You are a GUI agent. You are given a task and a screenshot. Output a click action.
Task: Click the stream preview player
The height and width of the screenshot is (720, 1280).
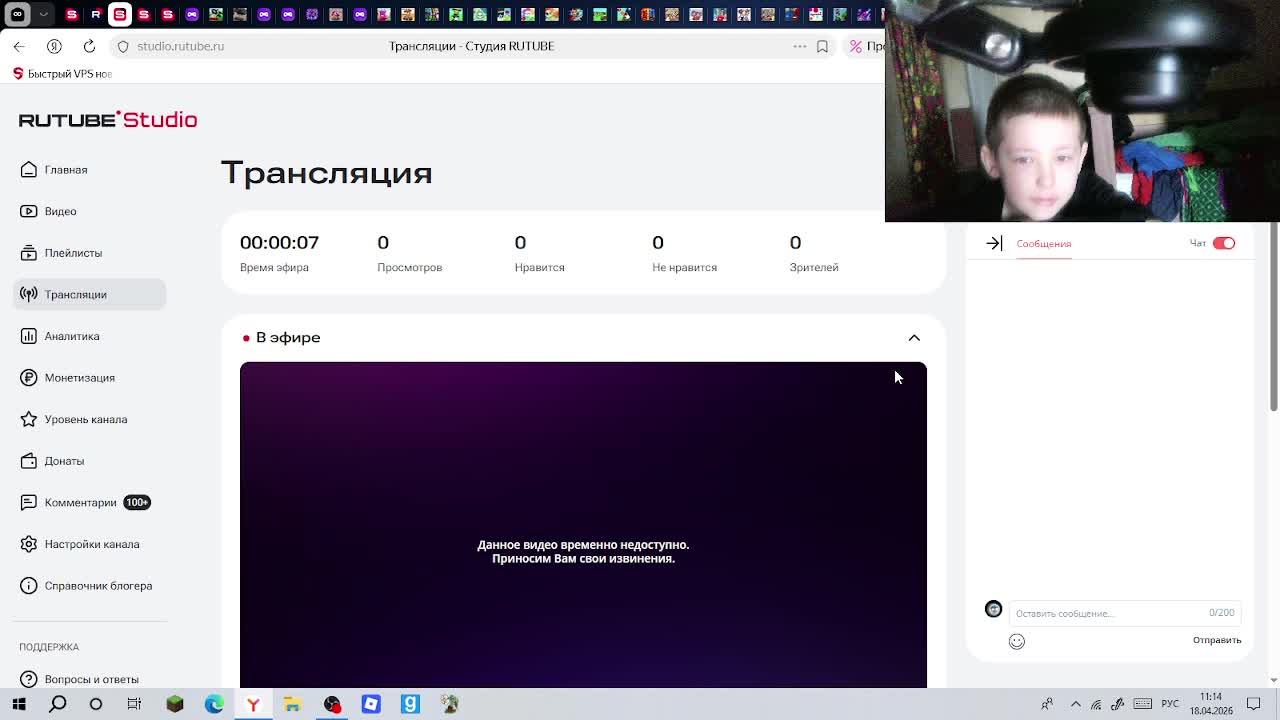[x=583, y=524]
